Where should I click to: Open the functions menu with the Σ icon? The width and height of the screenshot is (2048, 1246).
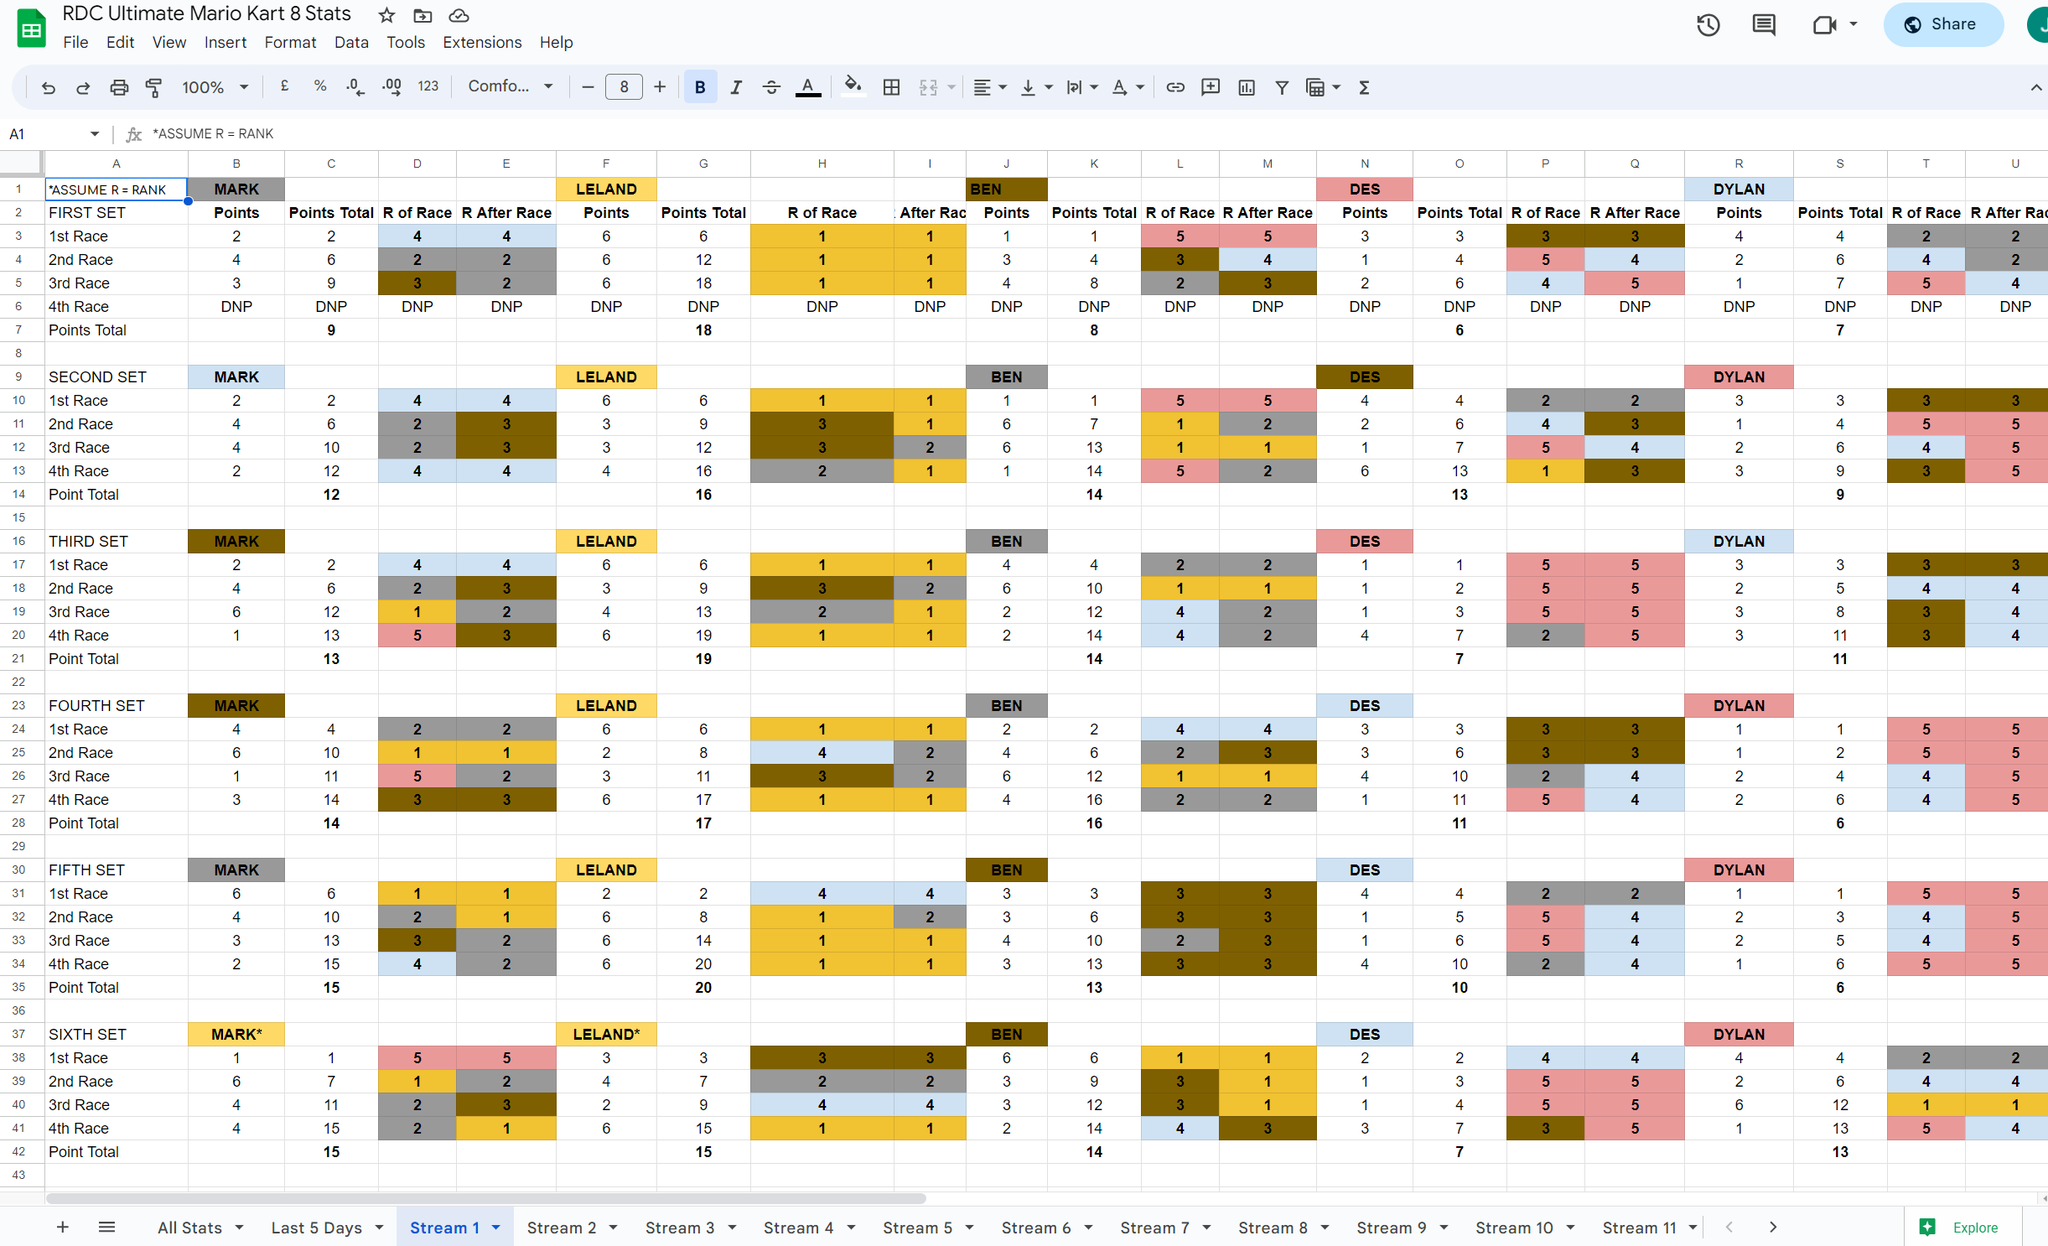click(x=1363, y=87)
